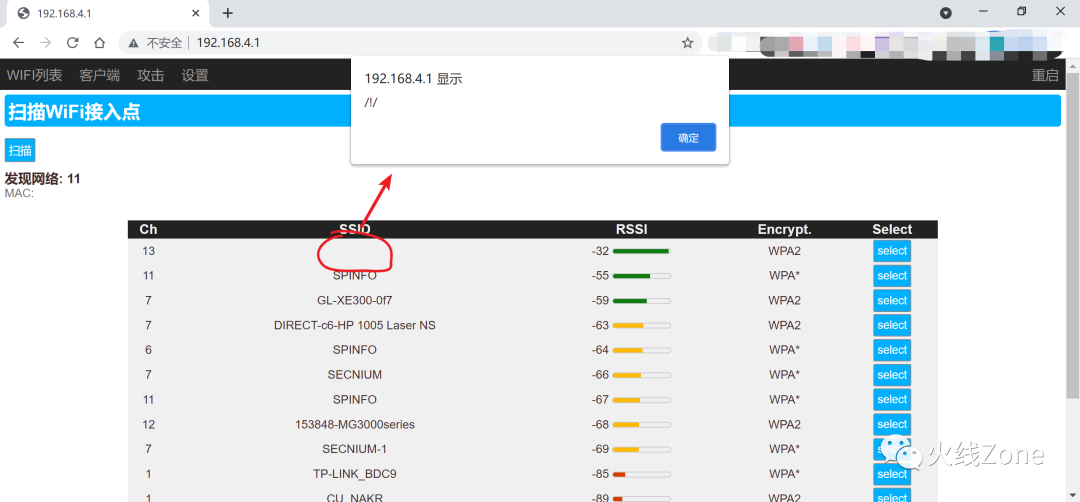Select the SPINFO network with RSSI -67
This screenshot has height=502, width=1080.
tap(892, 399)
